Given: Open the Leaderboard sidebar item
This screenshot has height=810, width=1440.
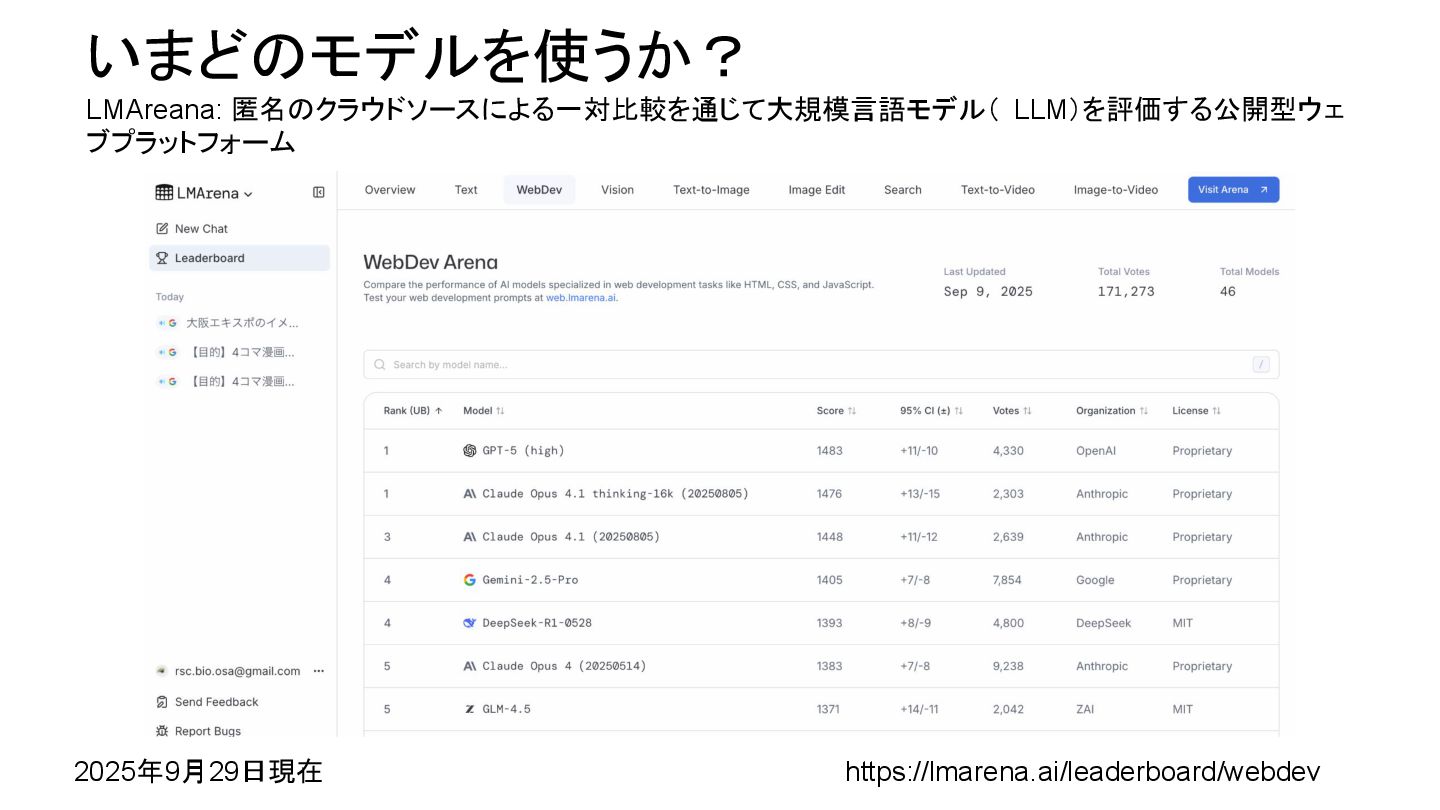Looking at the screenshot, I should point(239,258).
